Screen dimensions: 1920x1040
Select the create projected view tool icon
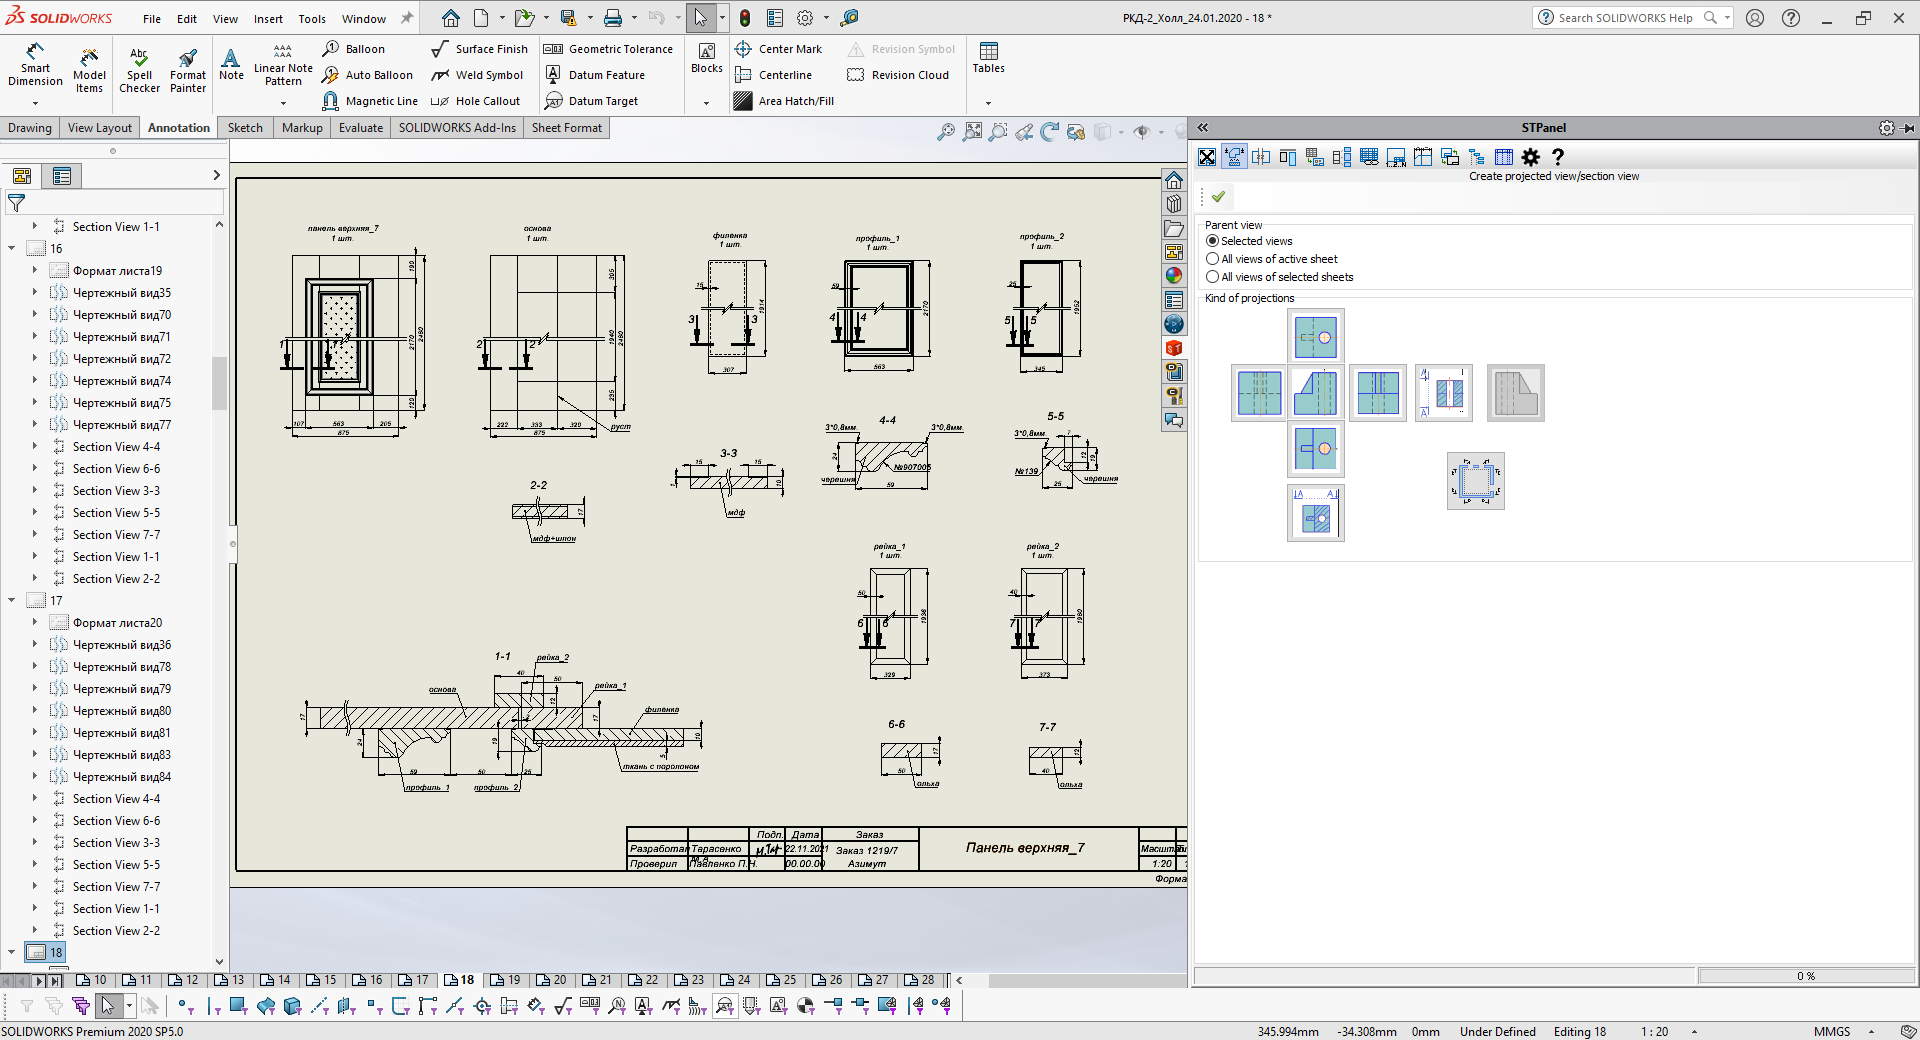tap(1235, 157)
